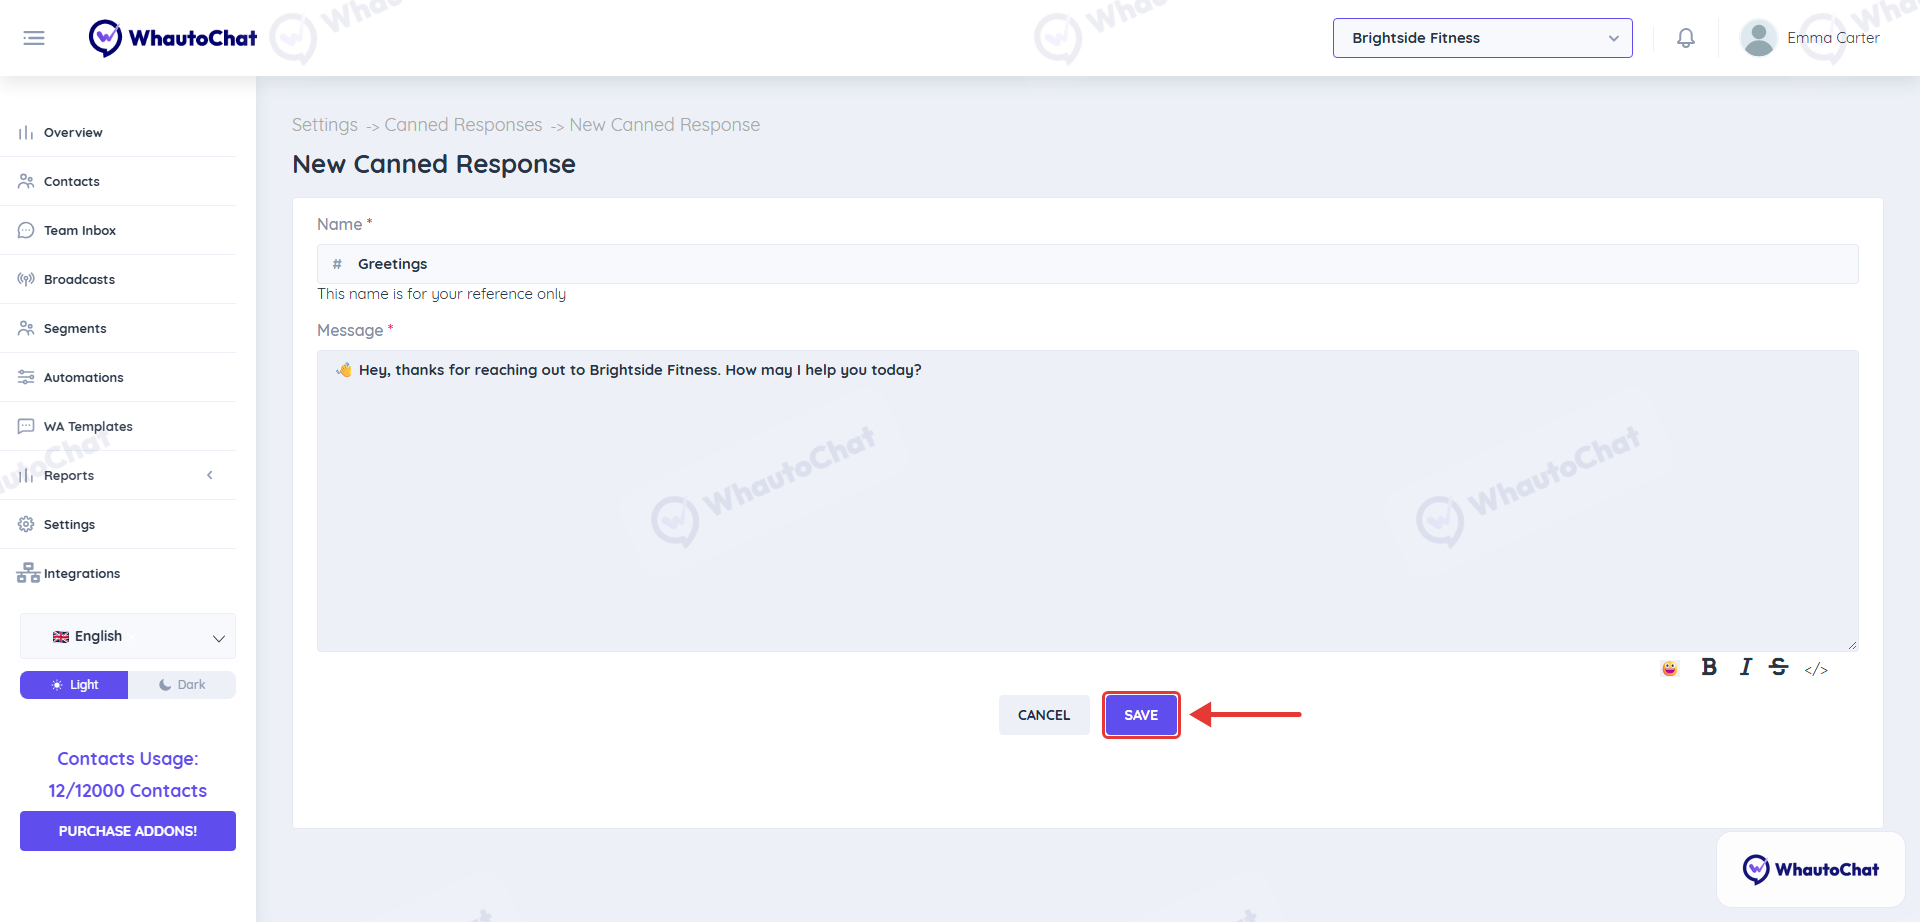
Task: Click Emma Carter's avatar icon
Action: tap(1758, 38)
